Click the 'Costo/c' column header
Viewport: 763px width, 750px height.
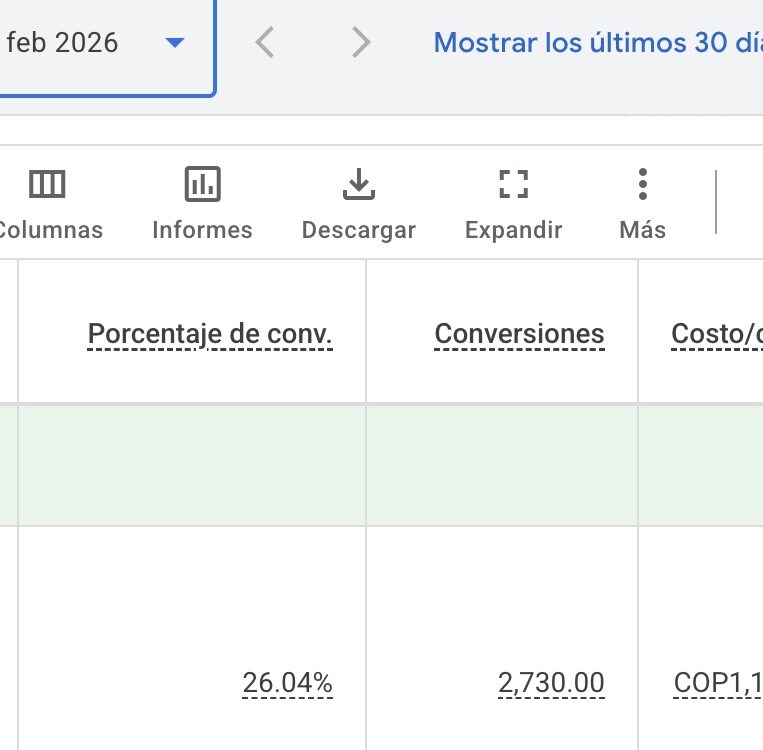[x=716, y=334]
